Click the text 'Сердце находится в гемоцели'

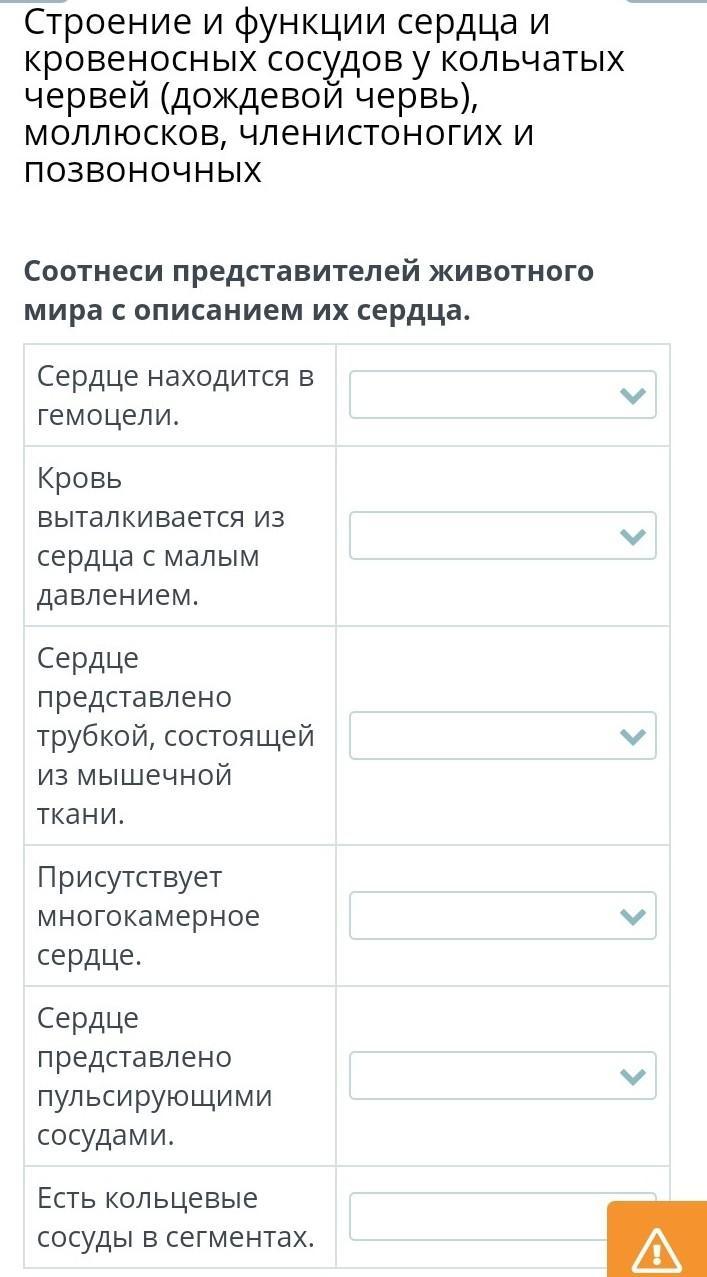(x=175, y=396)
